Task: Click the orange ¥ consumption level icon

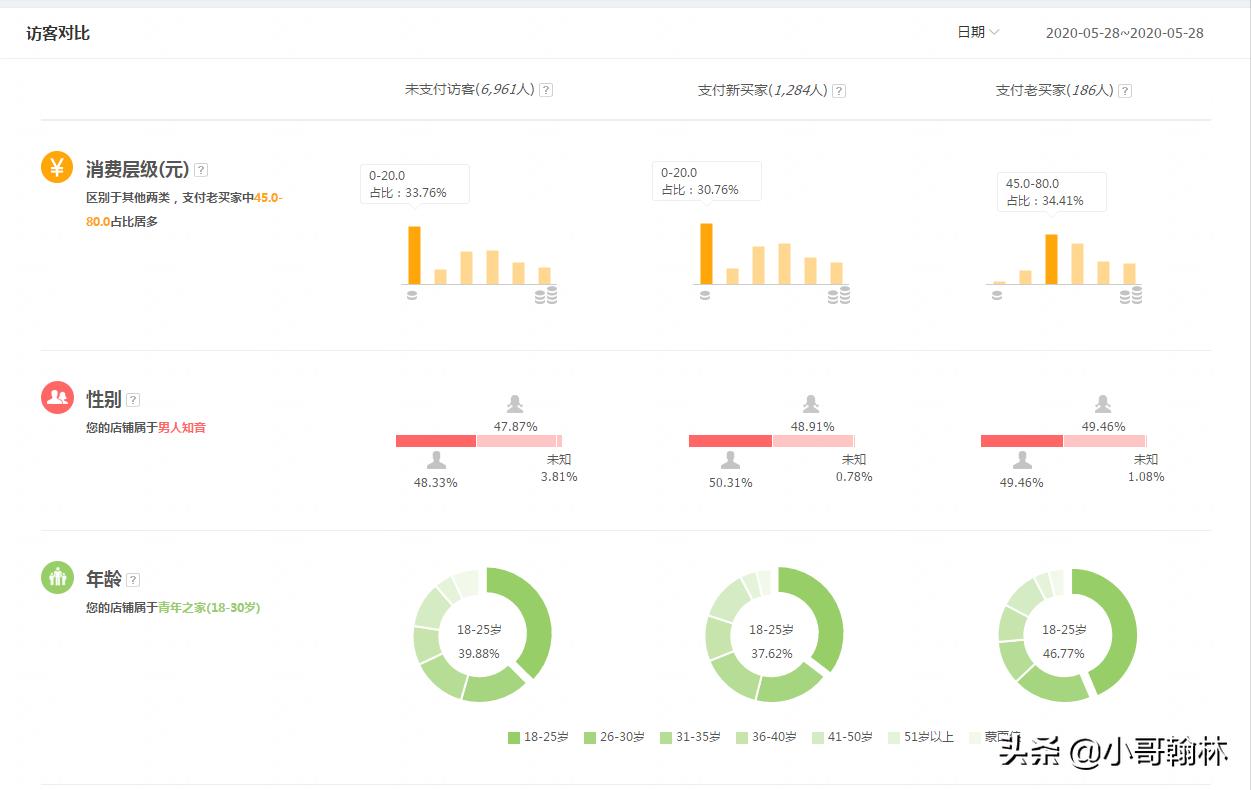Action: point(57,167)
